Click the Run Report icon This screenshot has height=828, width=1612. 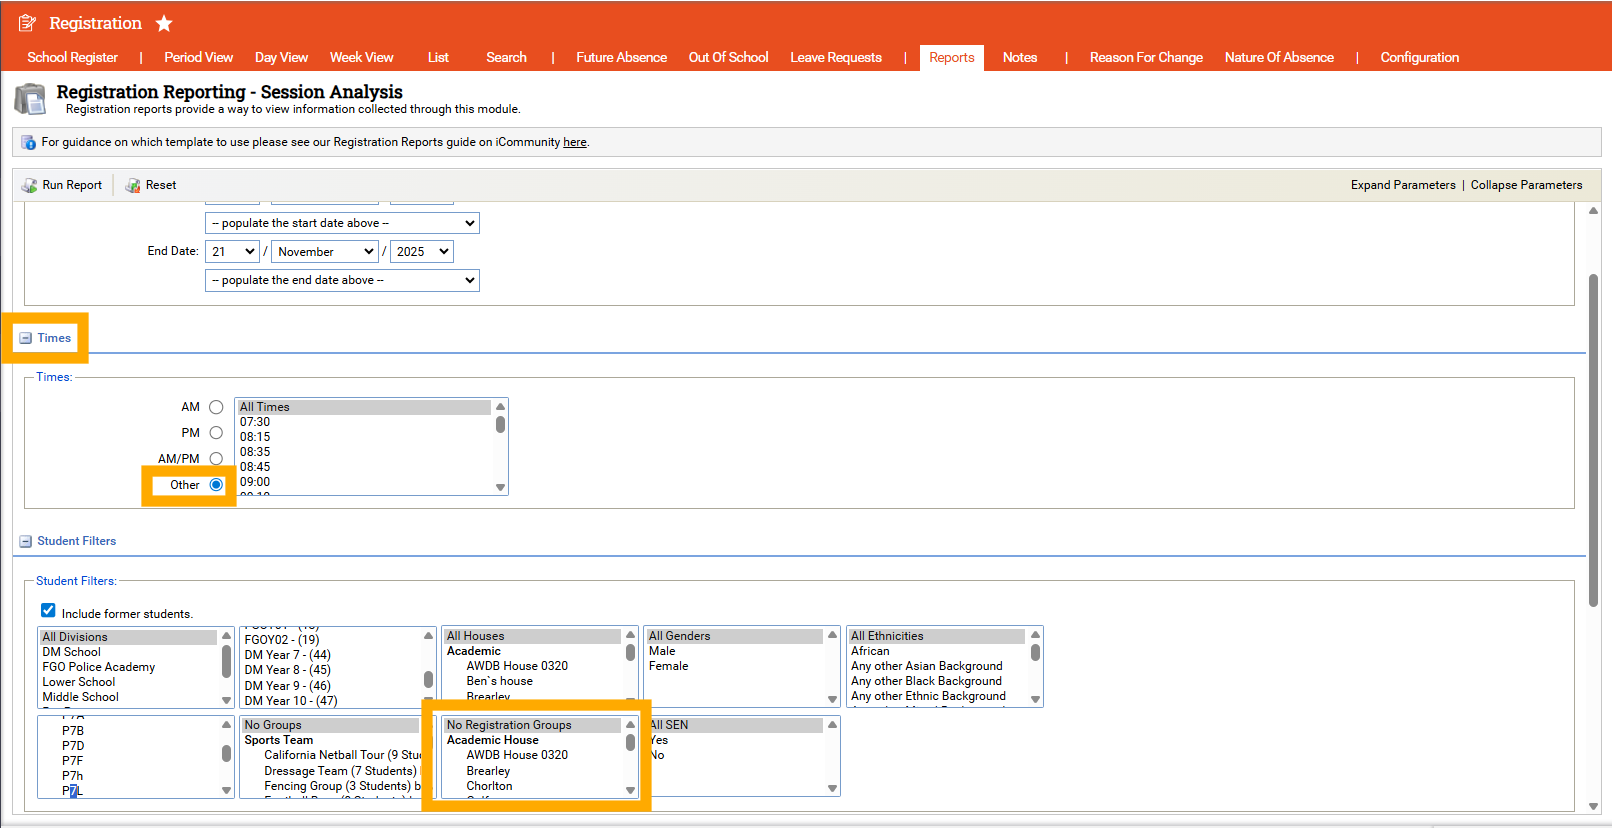coord(29,185)
